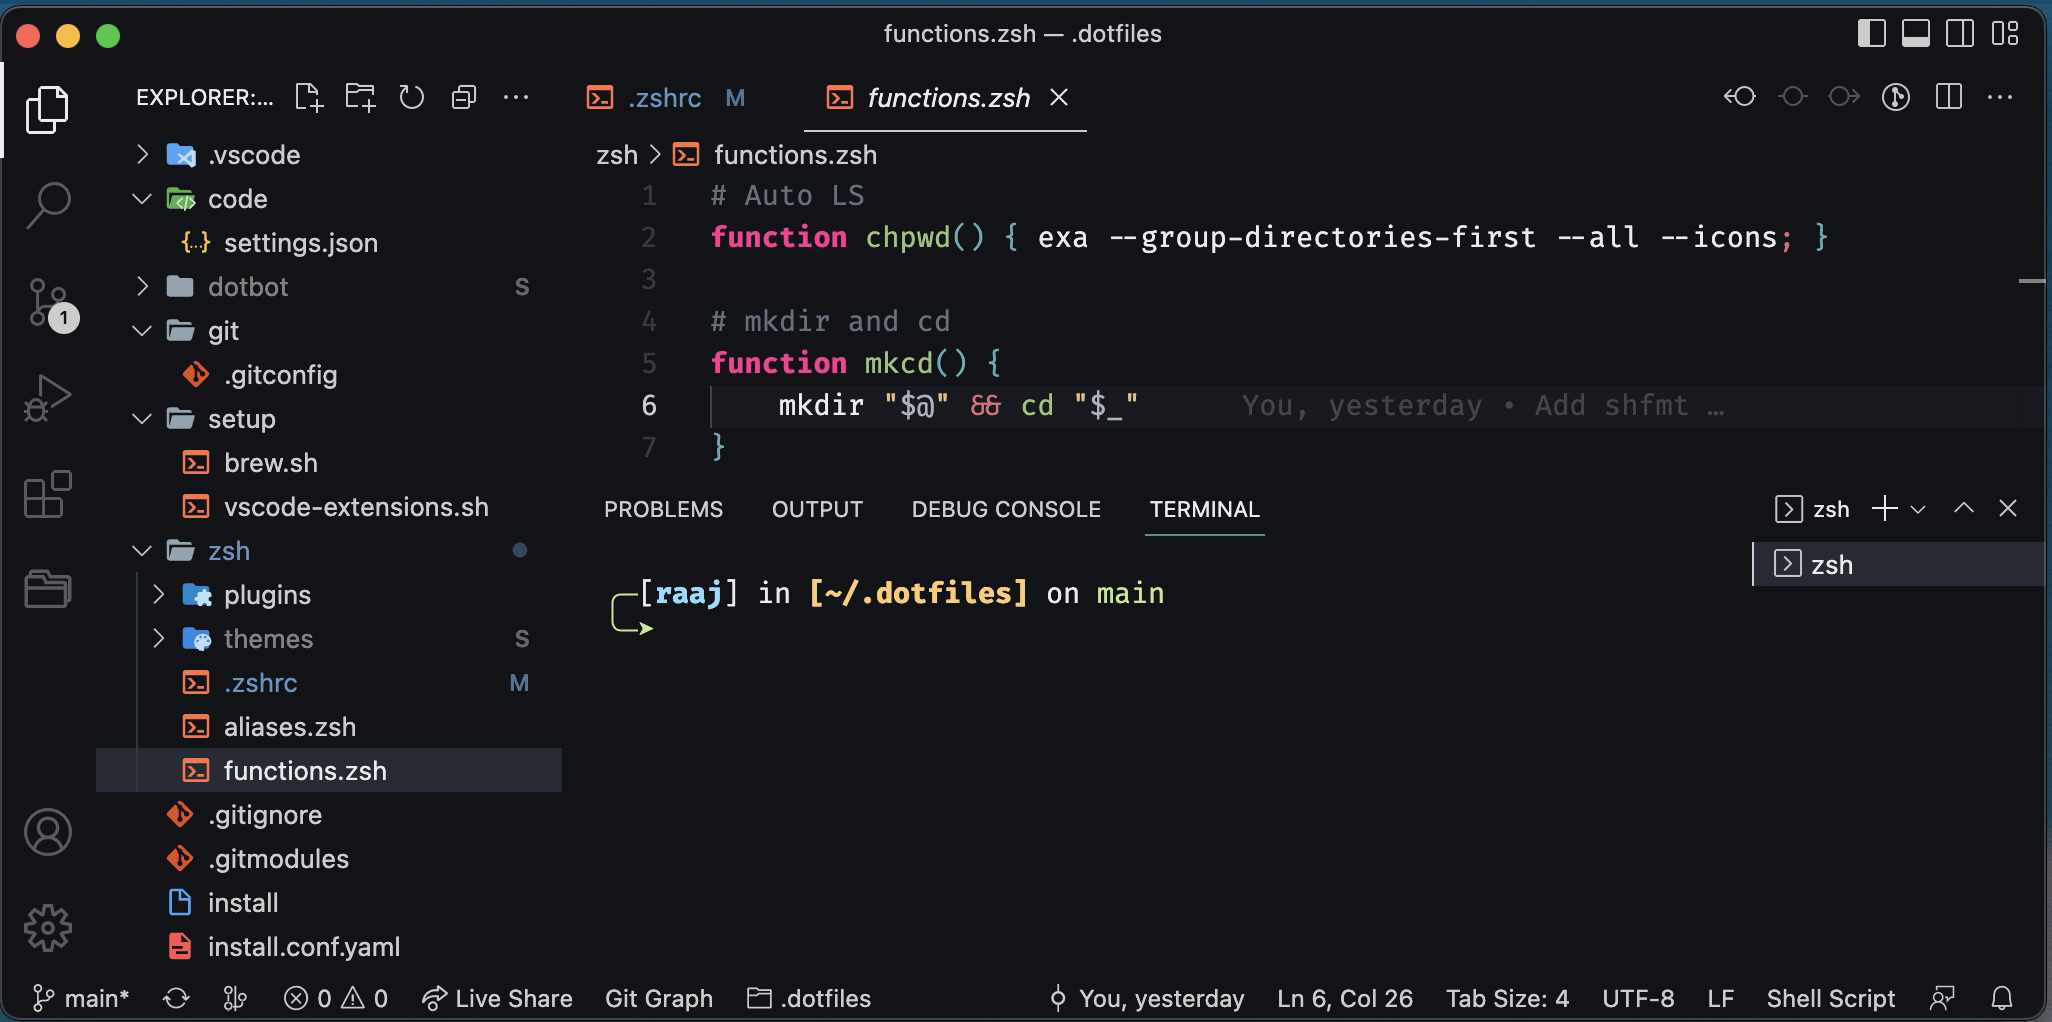Screen dimensions: 2052x1022
Task: Open the Search view in the activity bar
Action: [47, 203]
